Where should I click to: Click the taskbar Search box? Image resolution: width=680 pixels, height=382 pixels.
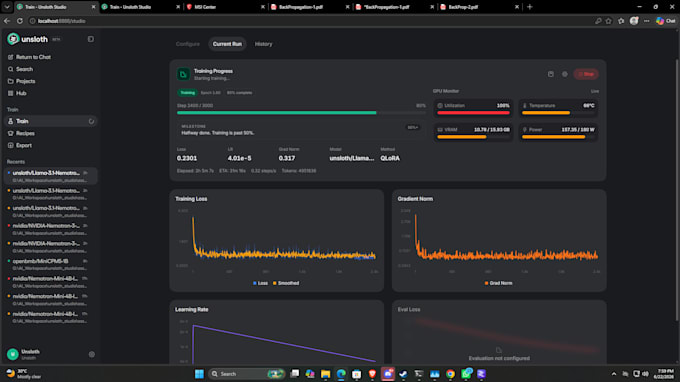point(246,374)
